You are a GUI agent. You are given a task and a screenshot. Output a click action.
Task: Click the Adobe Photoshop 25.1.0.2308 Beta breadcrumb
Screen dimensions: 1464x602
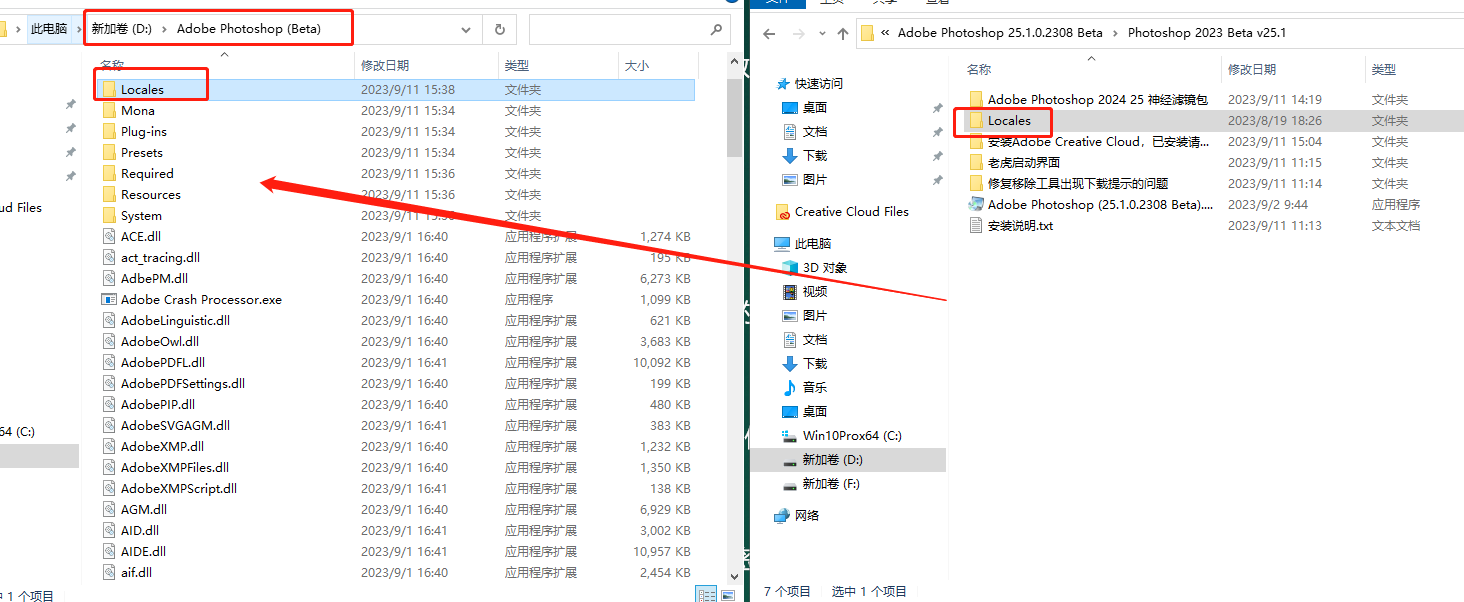[1000, 33]
